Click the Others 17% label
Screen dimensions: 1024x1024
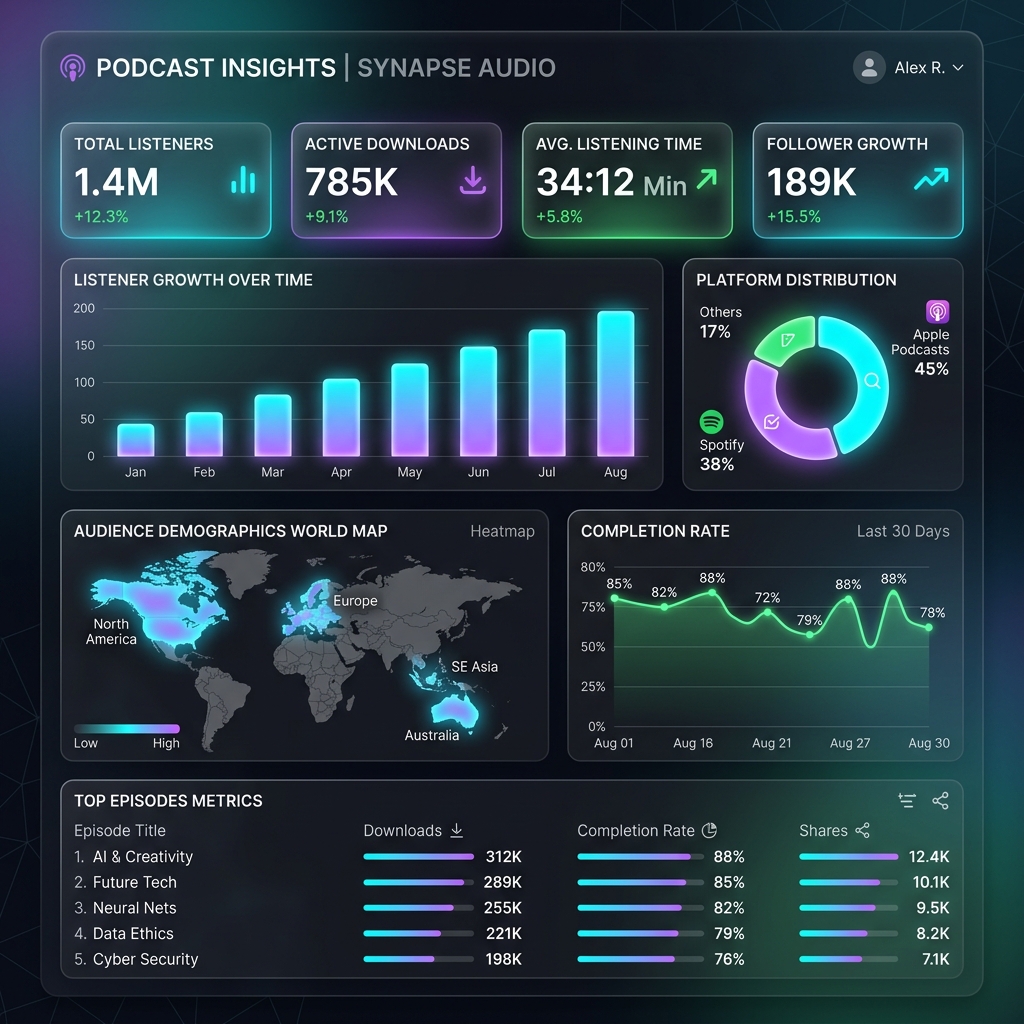(720, 322)
